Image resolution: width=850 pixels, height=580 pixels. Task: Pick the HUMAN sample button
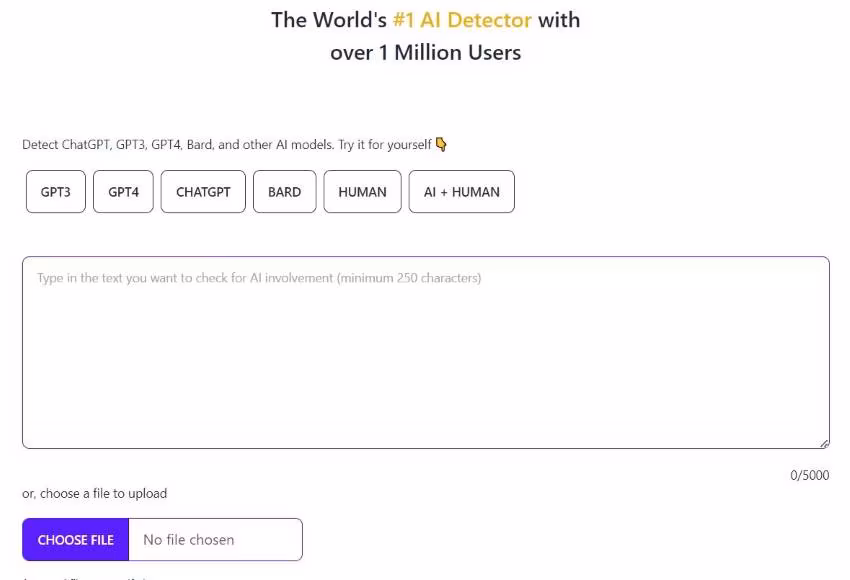[x=362, y=192]
